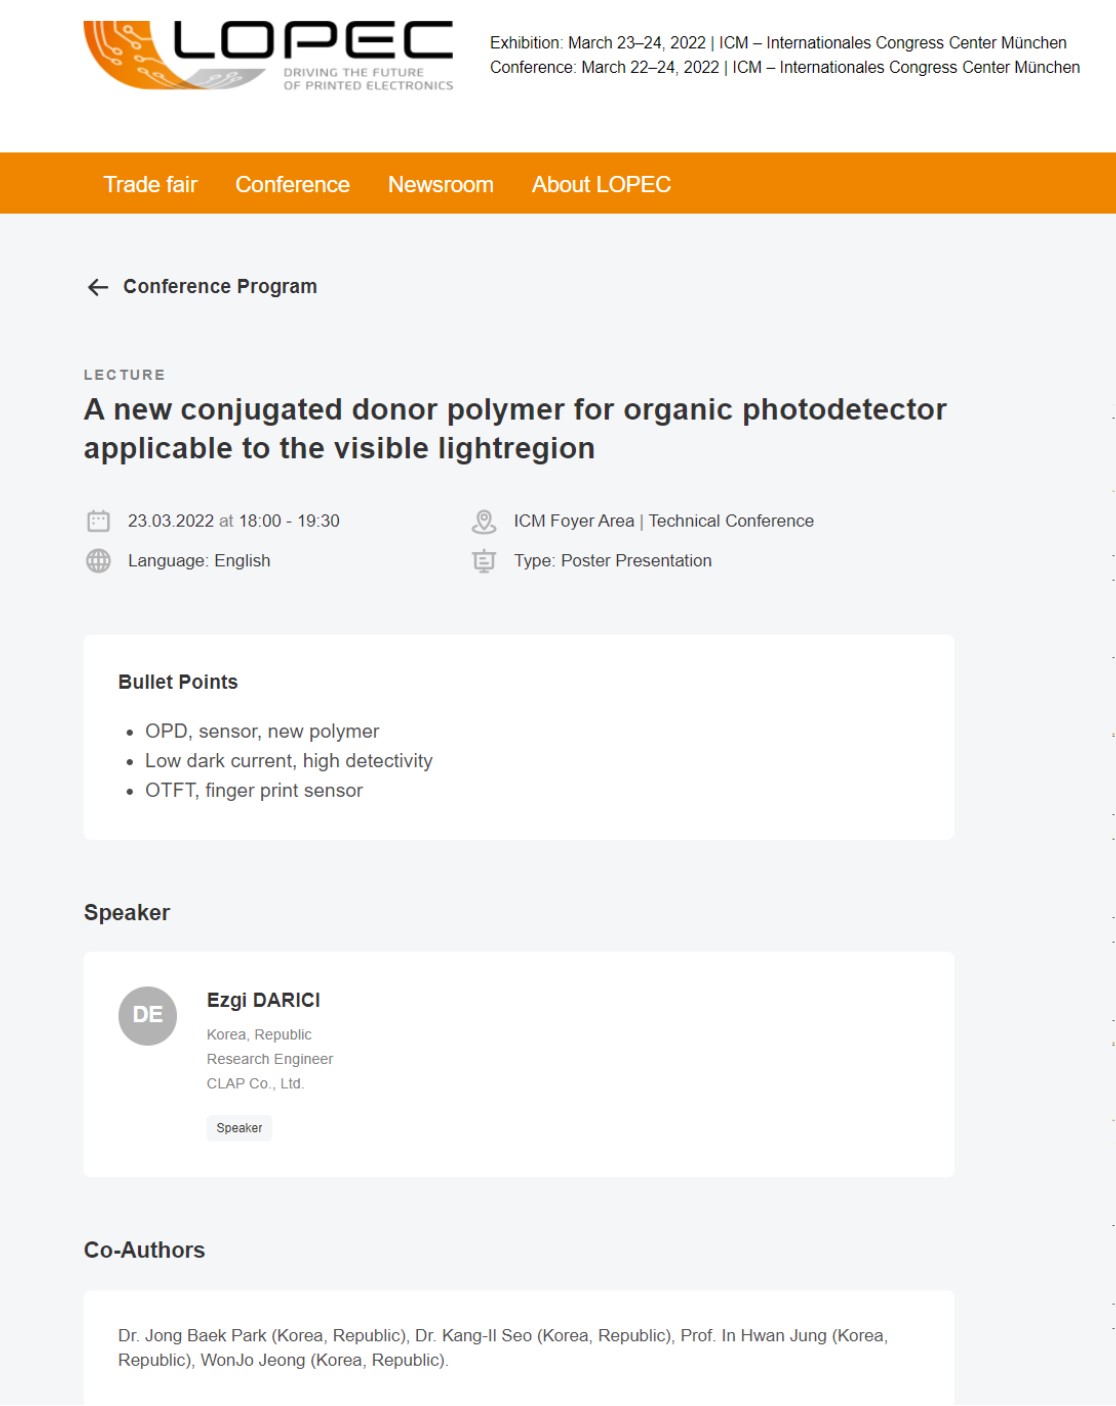Click the DE speaker avatar circle

click(148, 1016)
